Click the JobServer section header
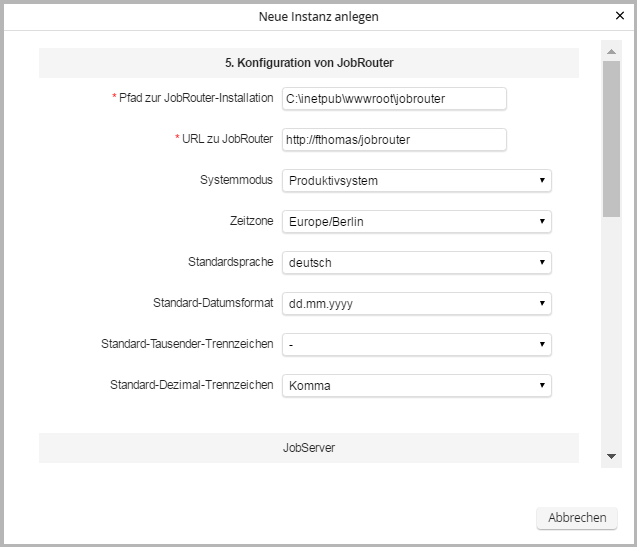This screenshot has height=547, width=637. [309, 448]
